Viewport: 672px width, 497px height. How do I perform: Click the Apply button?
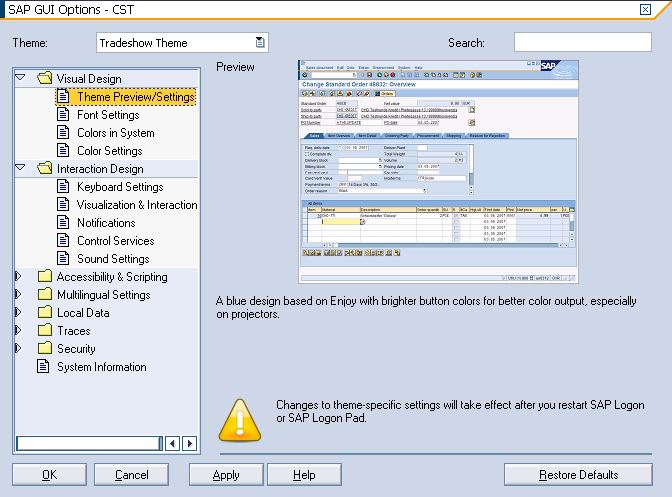226,475
